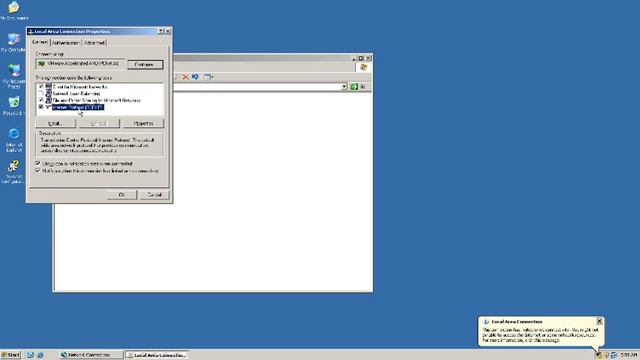This screenshot has height=360, width=640.
Task: Click the Install button
Action: coord(56,123)
